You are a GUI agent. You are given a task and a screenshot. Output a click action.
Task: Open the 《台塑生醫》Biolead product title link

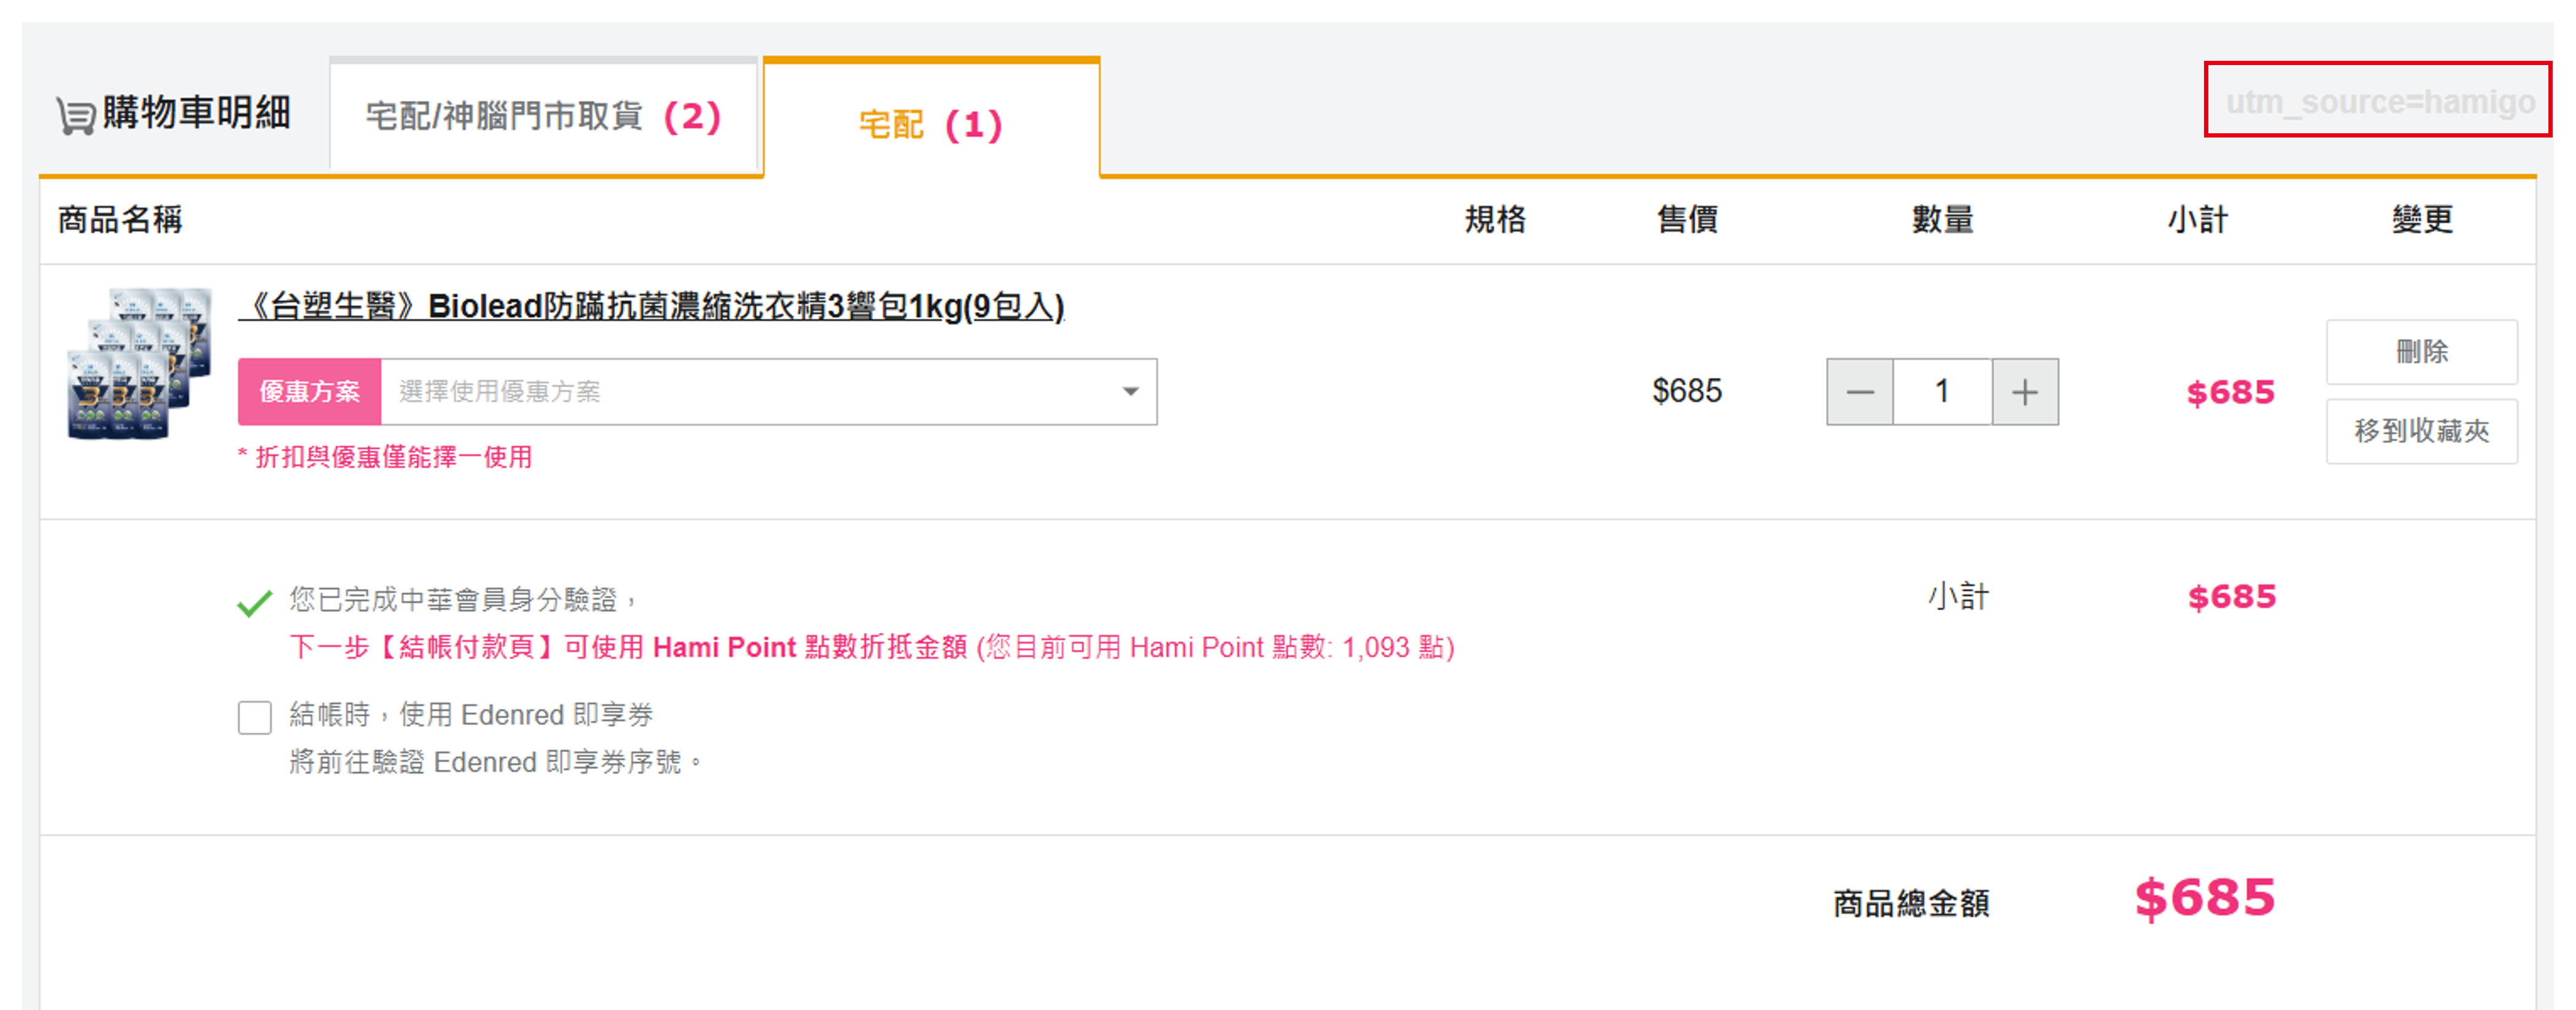click(652, 306)
